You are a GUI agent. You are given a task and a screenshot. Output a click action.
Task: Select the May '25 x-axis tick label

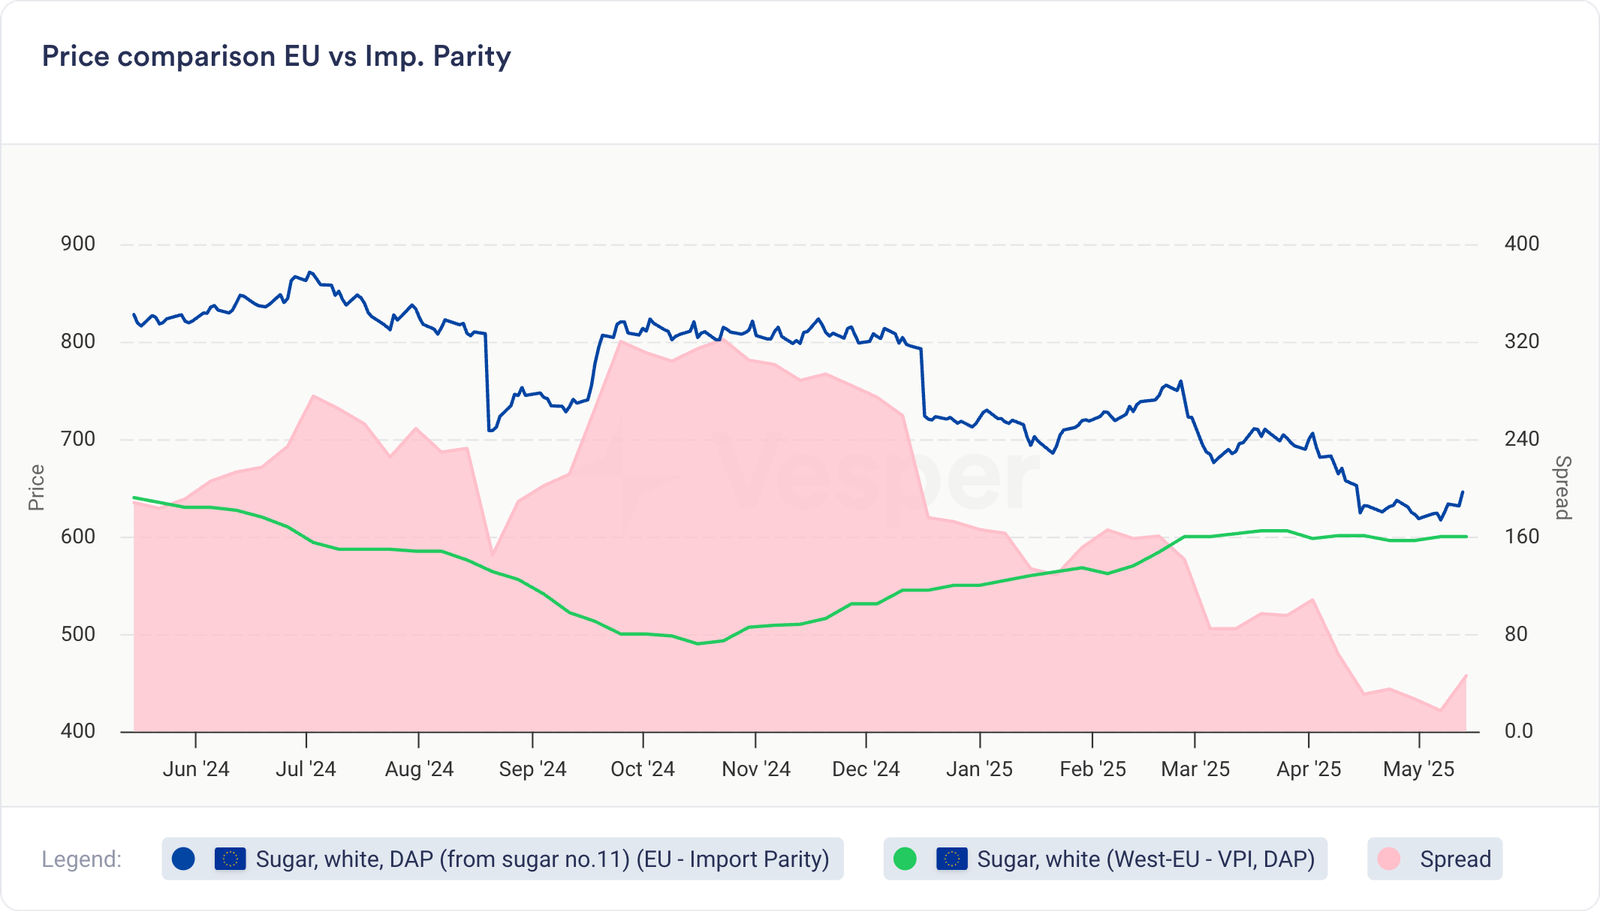[1418, 769]
